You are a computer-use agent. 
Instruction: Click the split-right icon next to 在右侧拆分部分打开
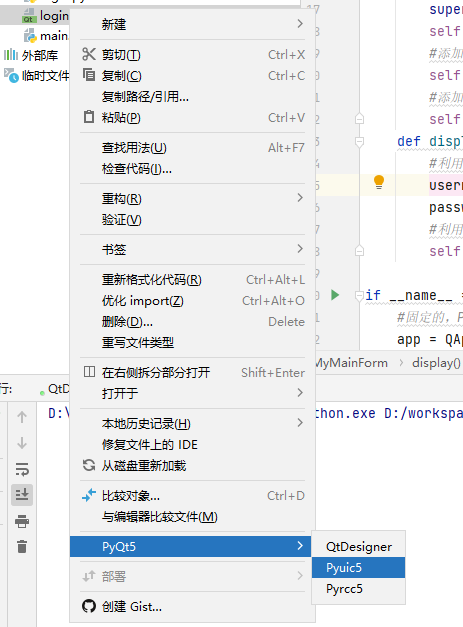(89, 372)
